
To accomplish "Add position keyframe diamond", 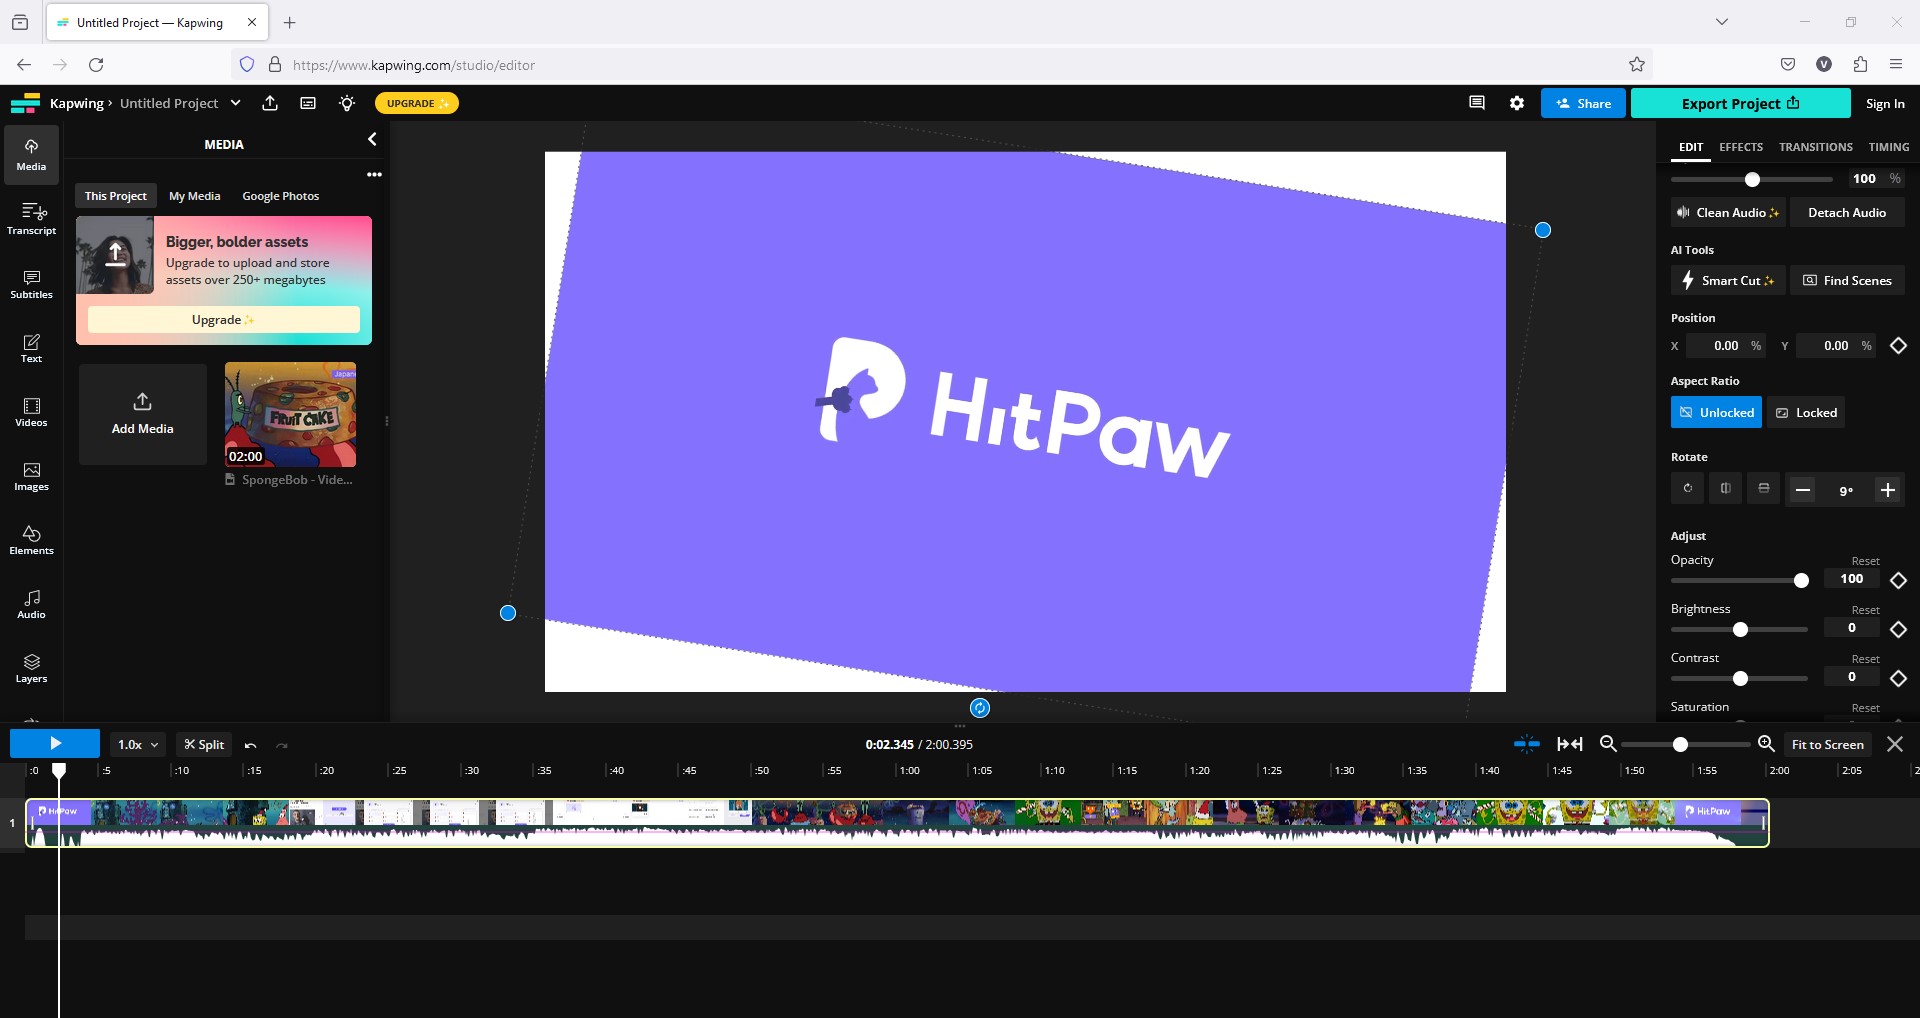I will (1898, 346).
